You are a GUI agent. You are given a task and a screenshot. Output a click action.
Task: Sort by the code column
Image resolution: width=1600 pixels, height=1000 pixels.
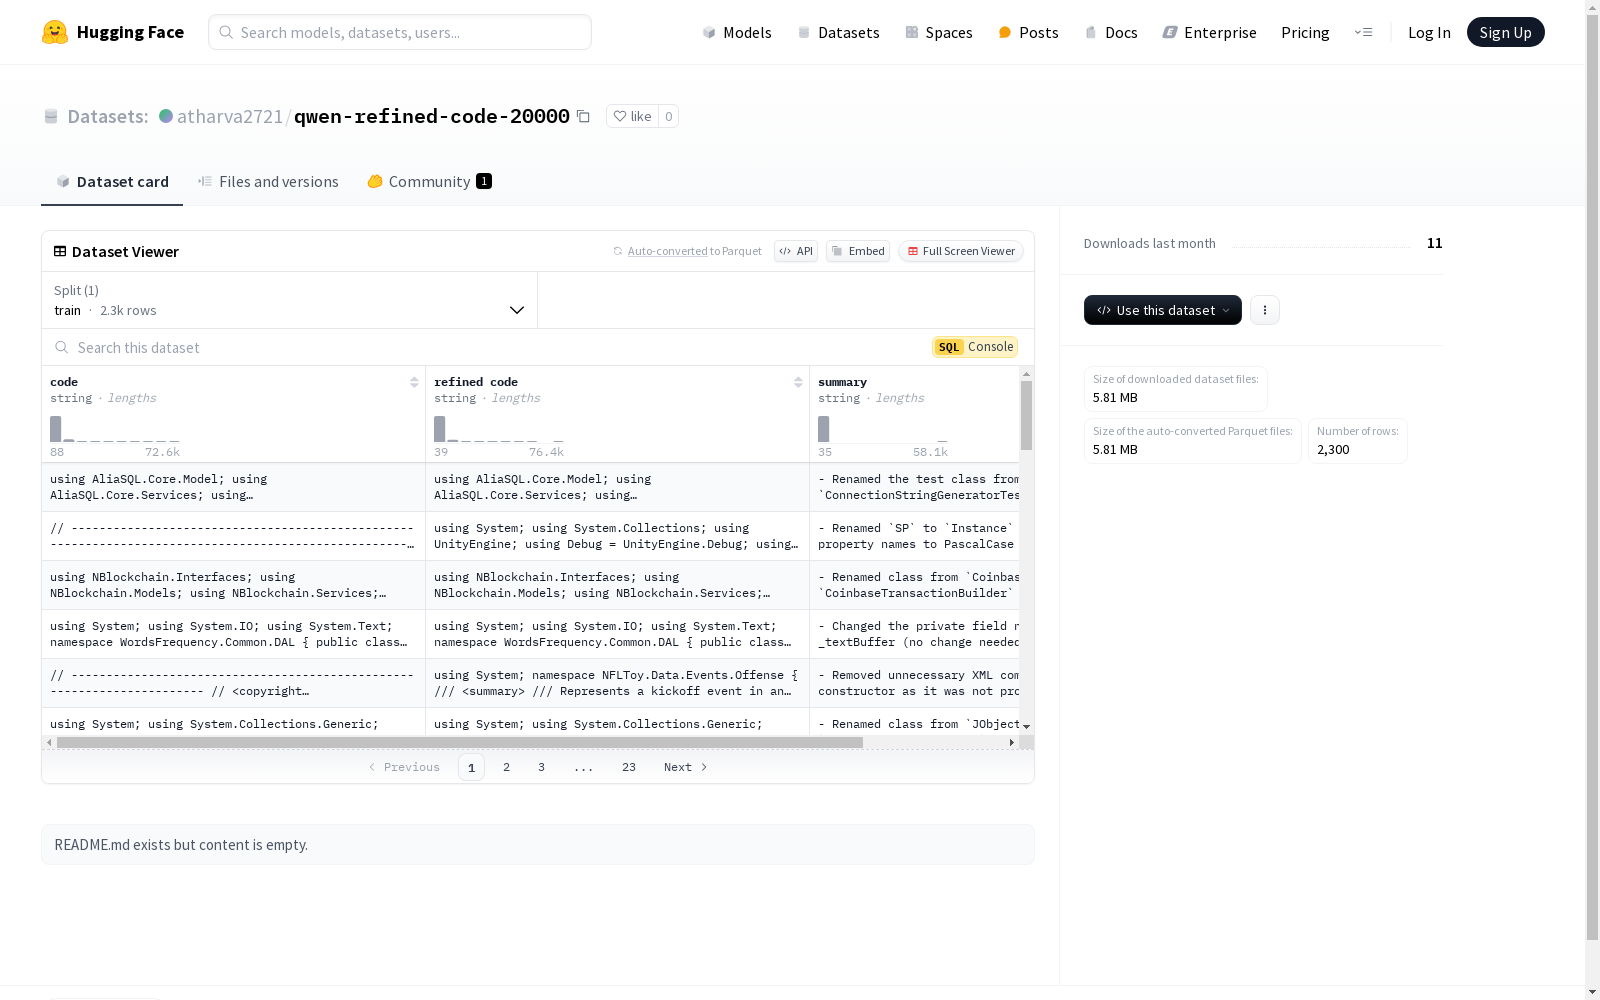tap(414, 382)
